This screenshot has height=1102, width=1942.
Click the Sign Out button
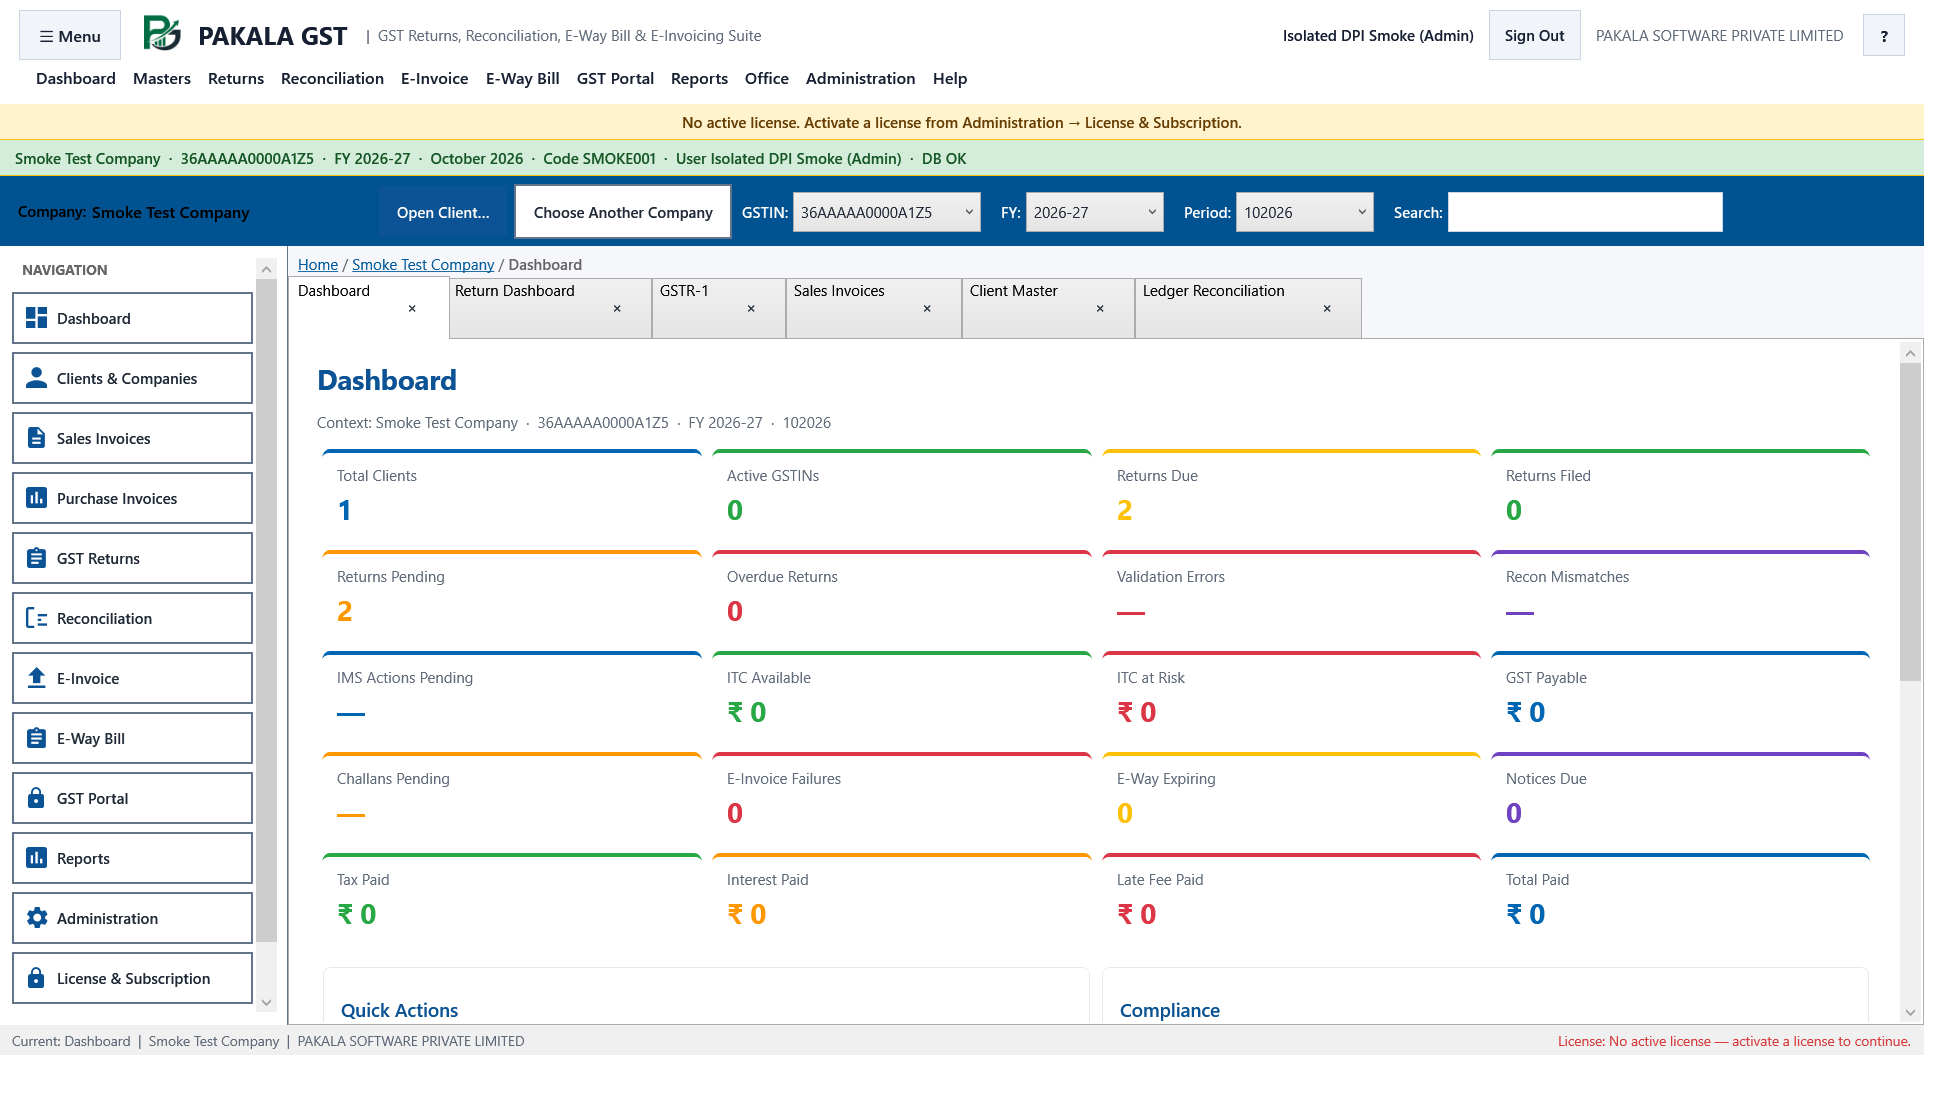click(x=1534, y=35)
